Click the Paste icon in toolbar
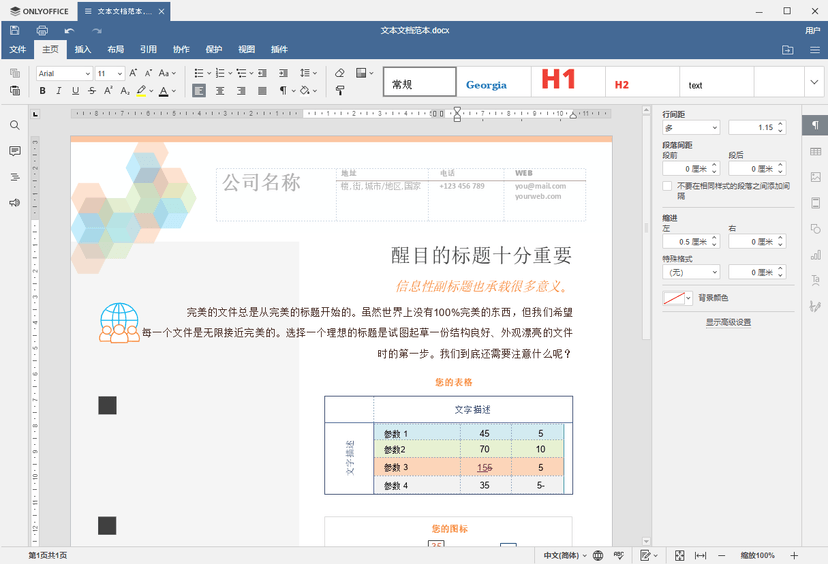828x564 pixels. 15,91
